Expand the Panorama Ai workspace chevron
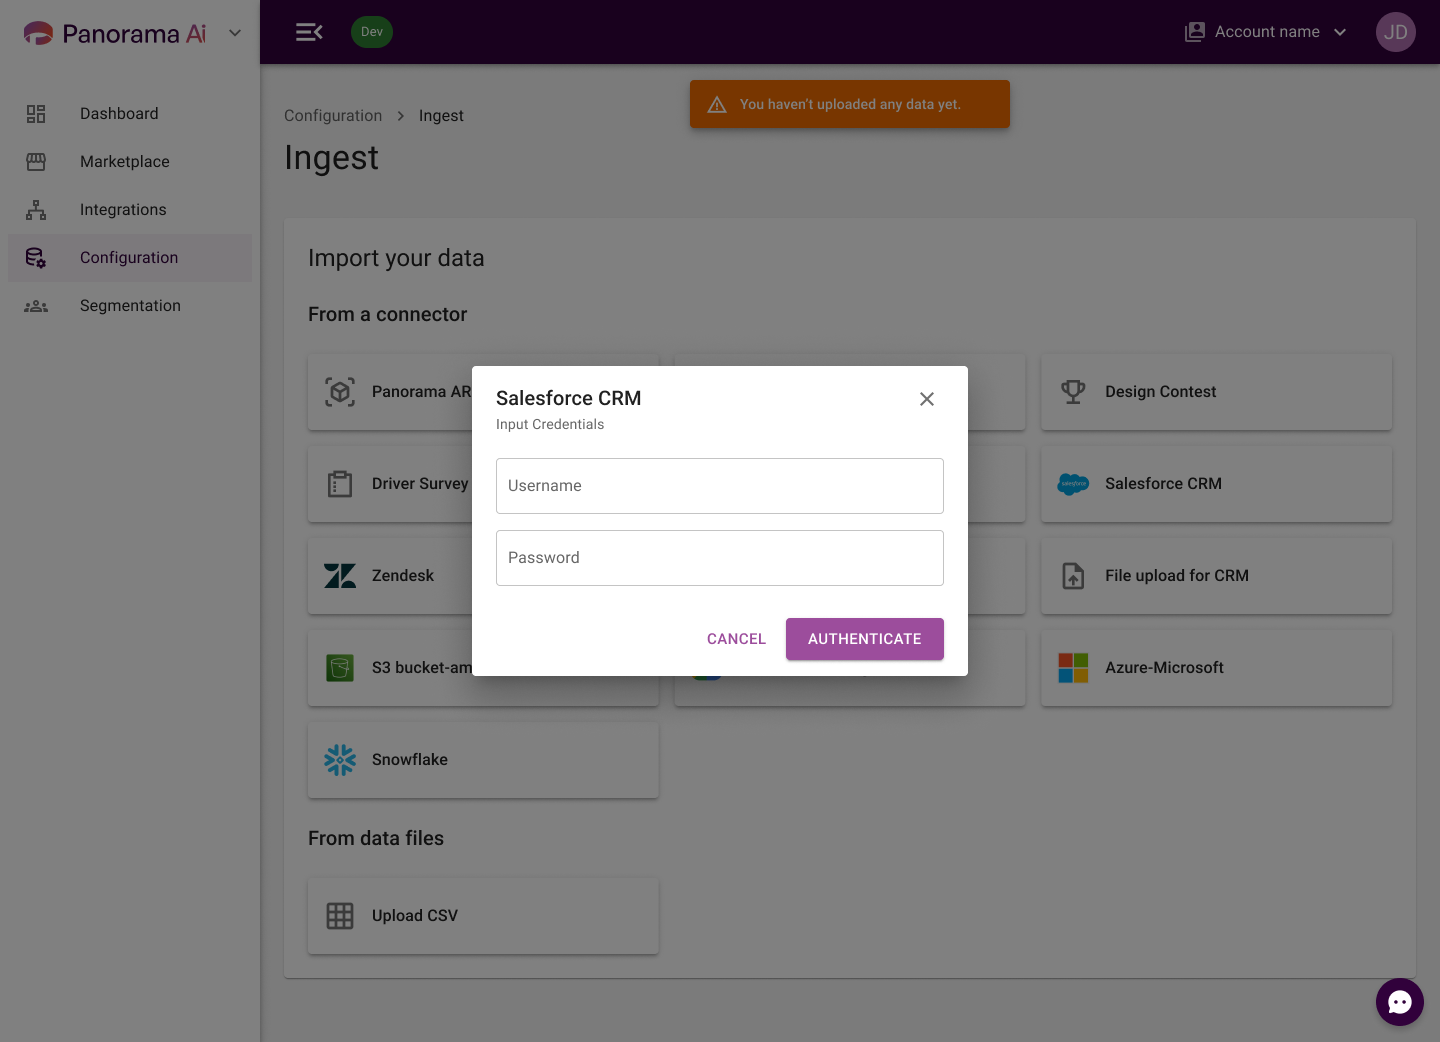1440x1042 pixels. tap(235, 33)
